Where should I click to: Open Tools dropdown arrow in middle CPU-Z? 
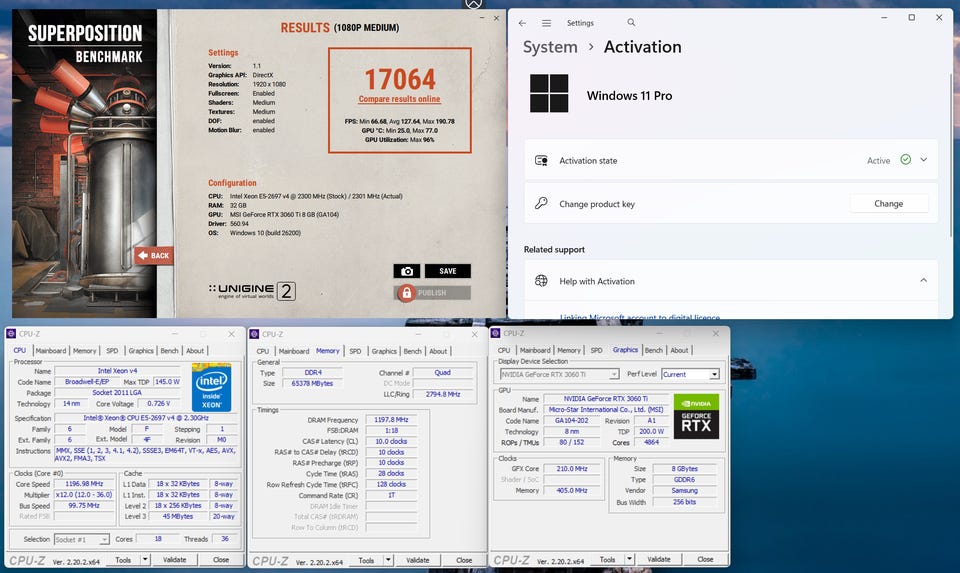[388, 560]
